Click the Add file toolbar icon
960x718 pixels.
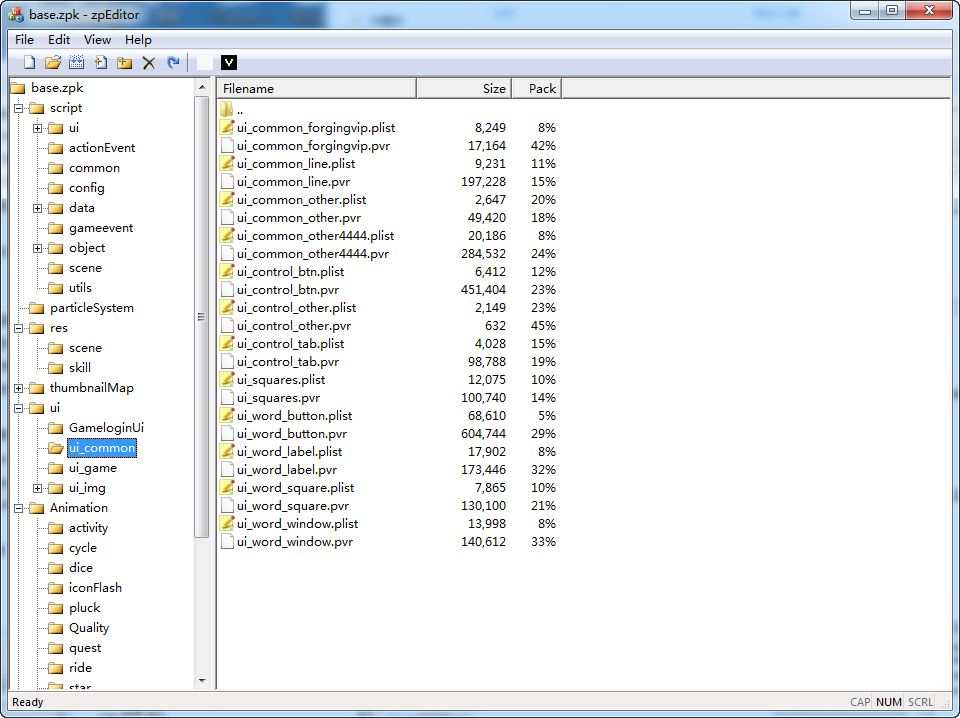tap(100, 62)
